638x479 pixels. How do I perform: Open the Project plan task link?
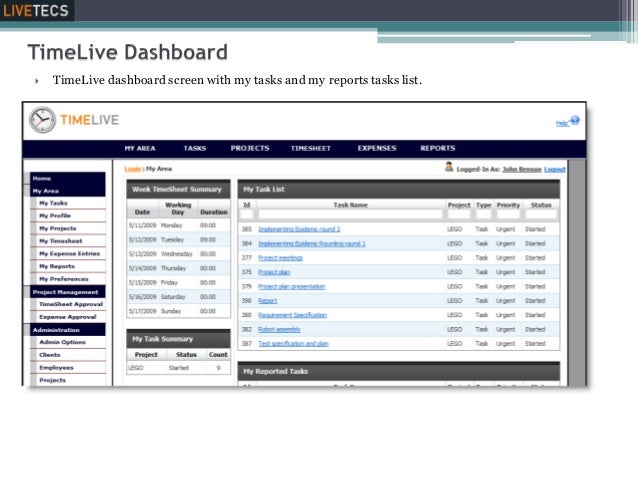[x=274, y=272]
